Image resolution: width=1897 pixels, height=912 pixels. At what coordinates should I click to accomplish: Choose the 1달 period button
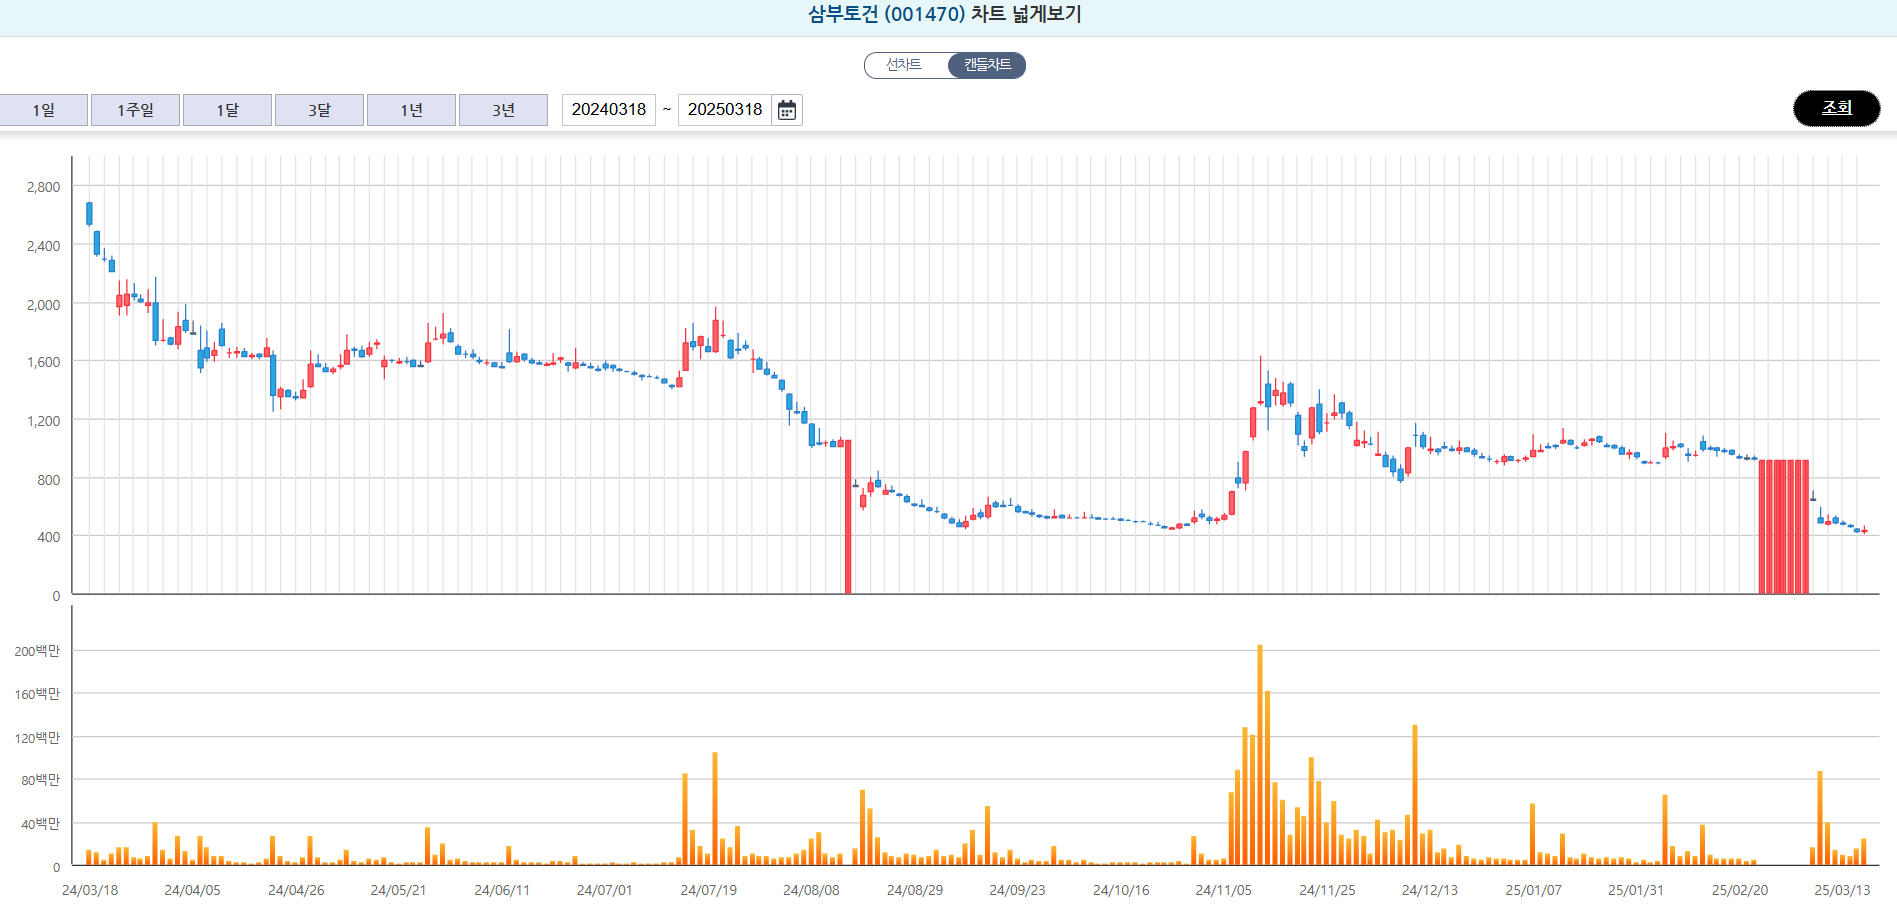[227, 110]
